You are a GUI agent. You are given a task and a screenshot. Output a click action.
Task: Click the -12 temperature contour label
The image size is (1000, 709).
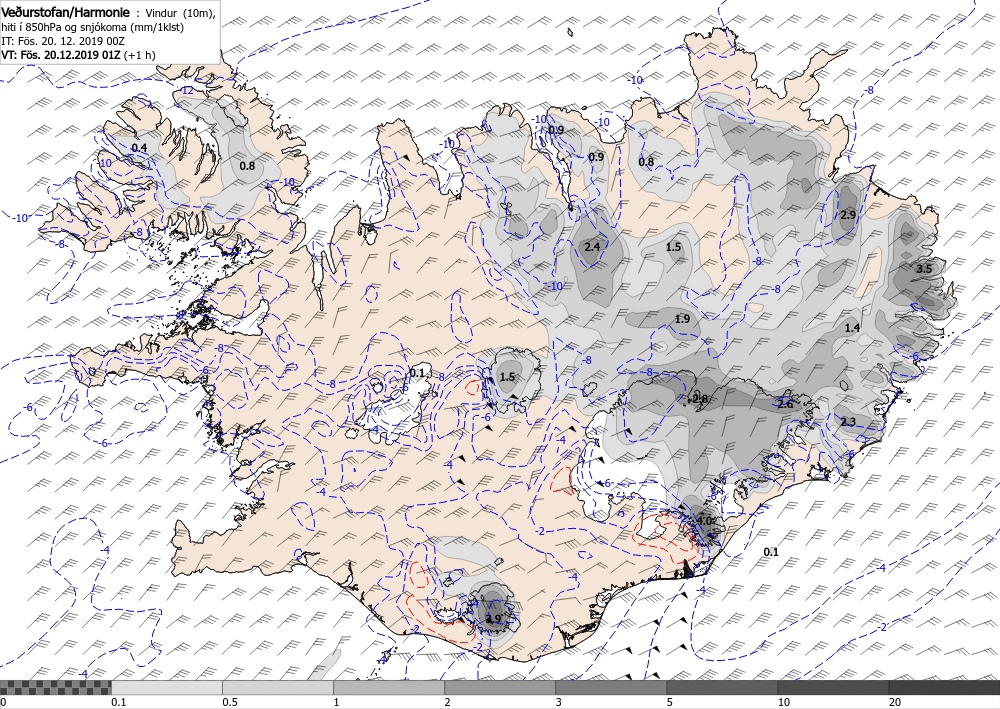[187, 91]
